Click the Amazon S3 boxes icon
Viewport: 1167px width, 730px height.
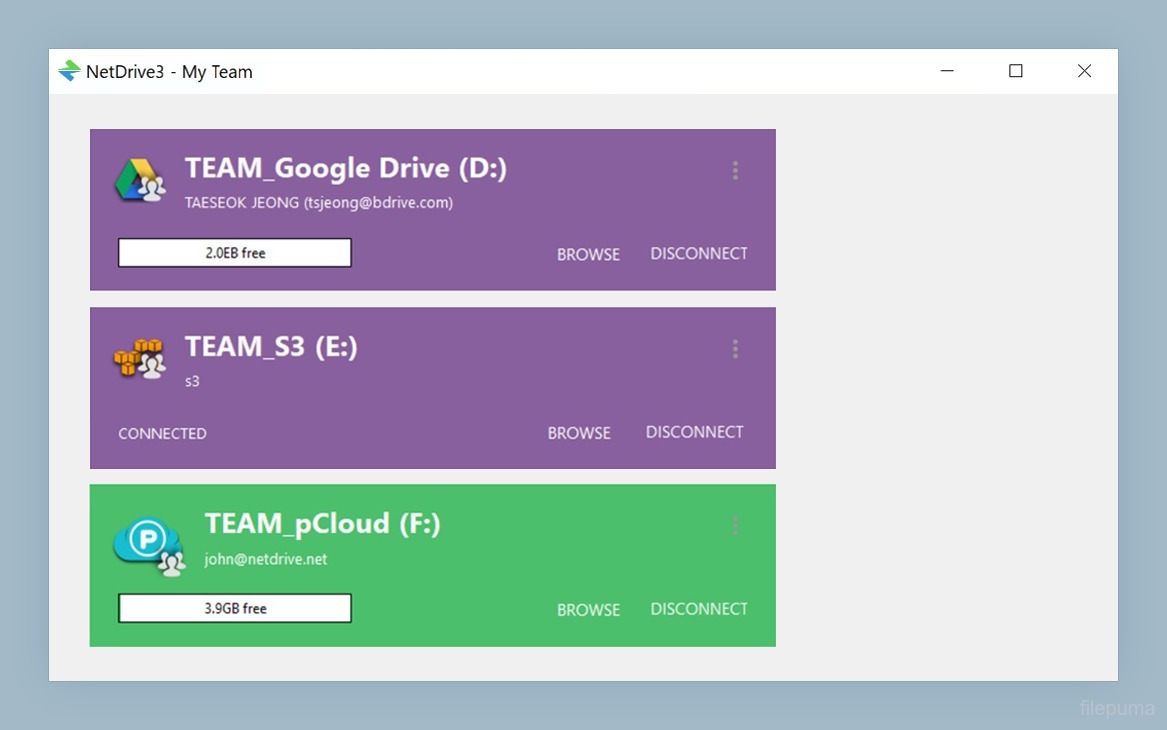[x=139, y=358]
